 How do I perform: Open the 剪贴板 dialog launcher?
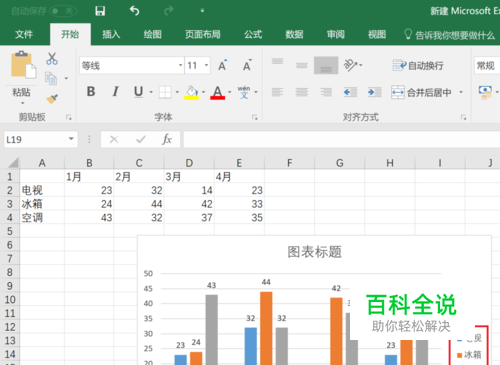click(69, 117)
